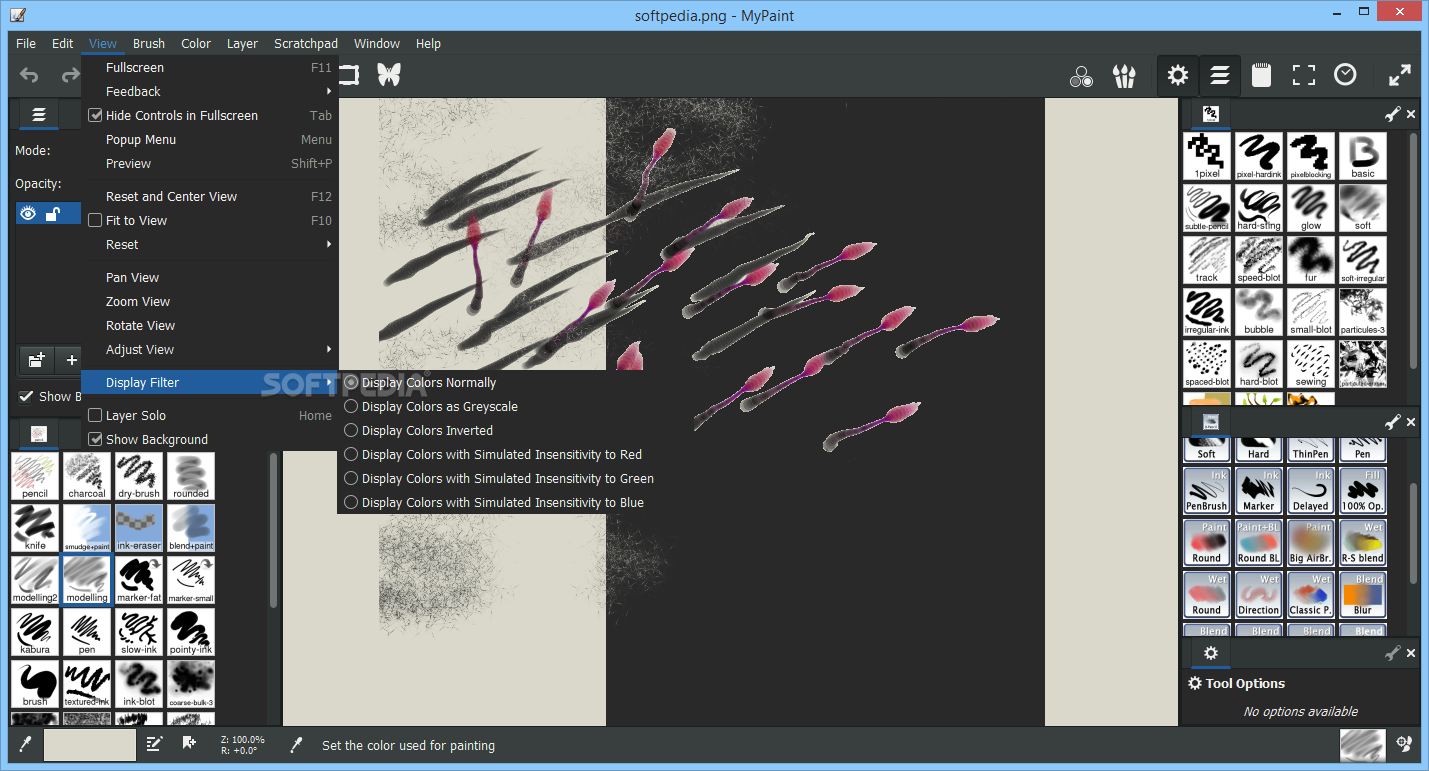1429x771 pixels.
Task: Click the current color swatch in status bar
Action: [90, 745]
